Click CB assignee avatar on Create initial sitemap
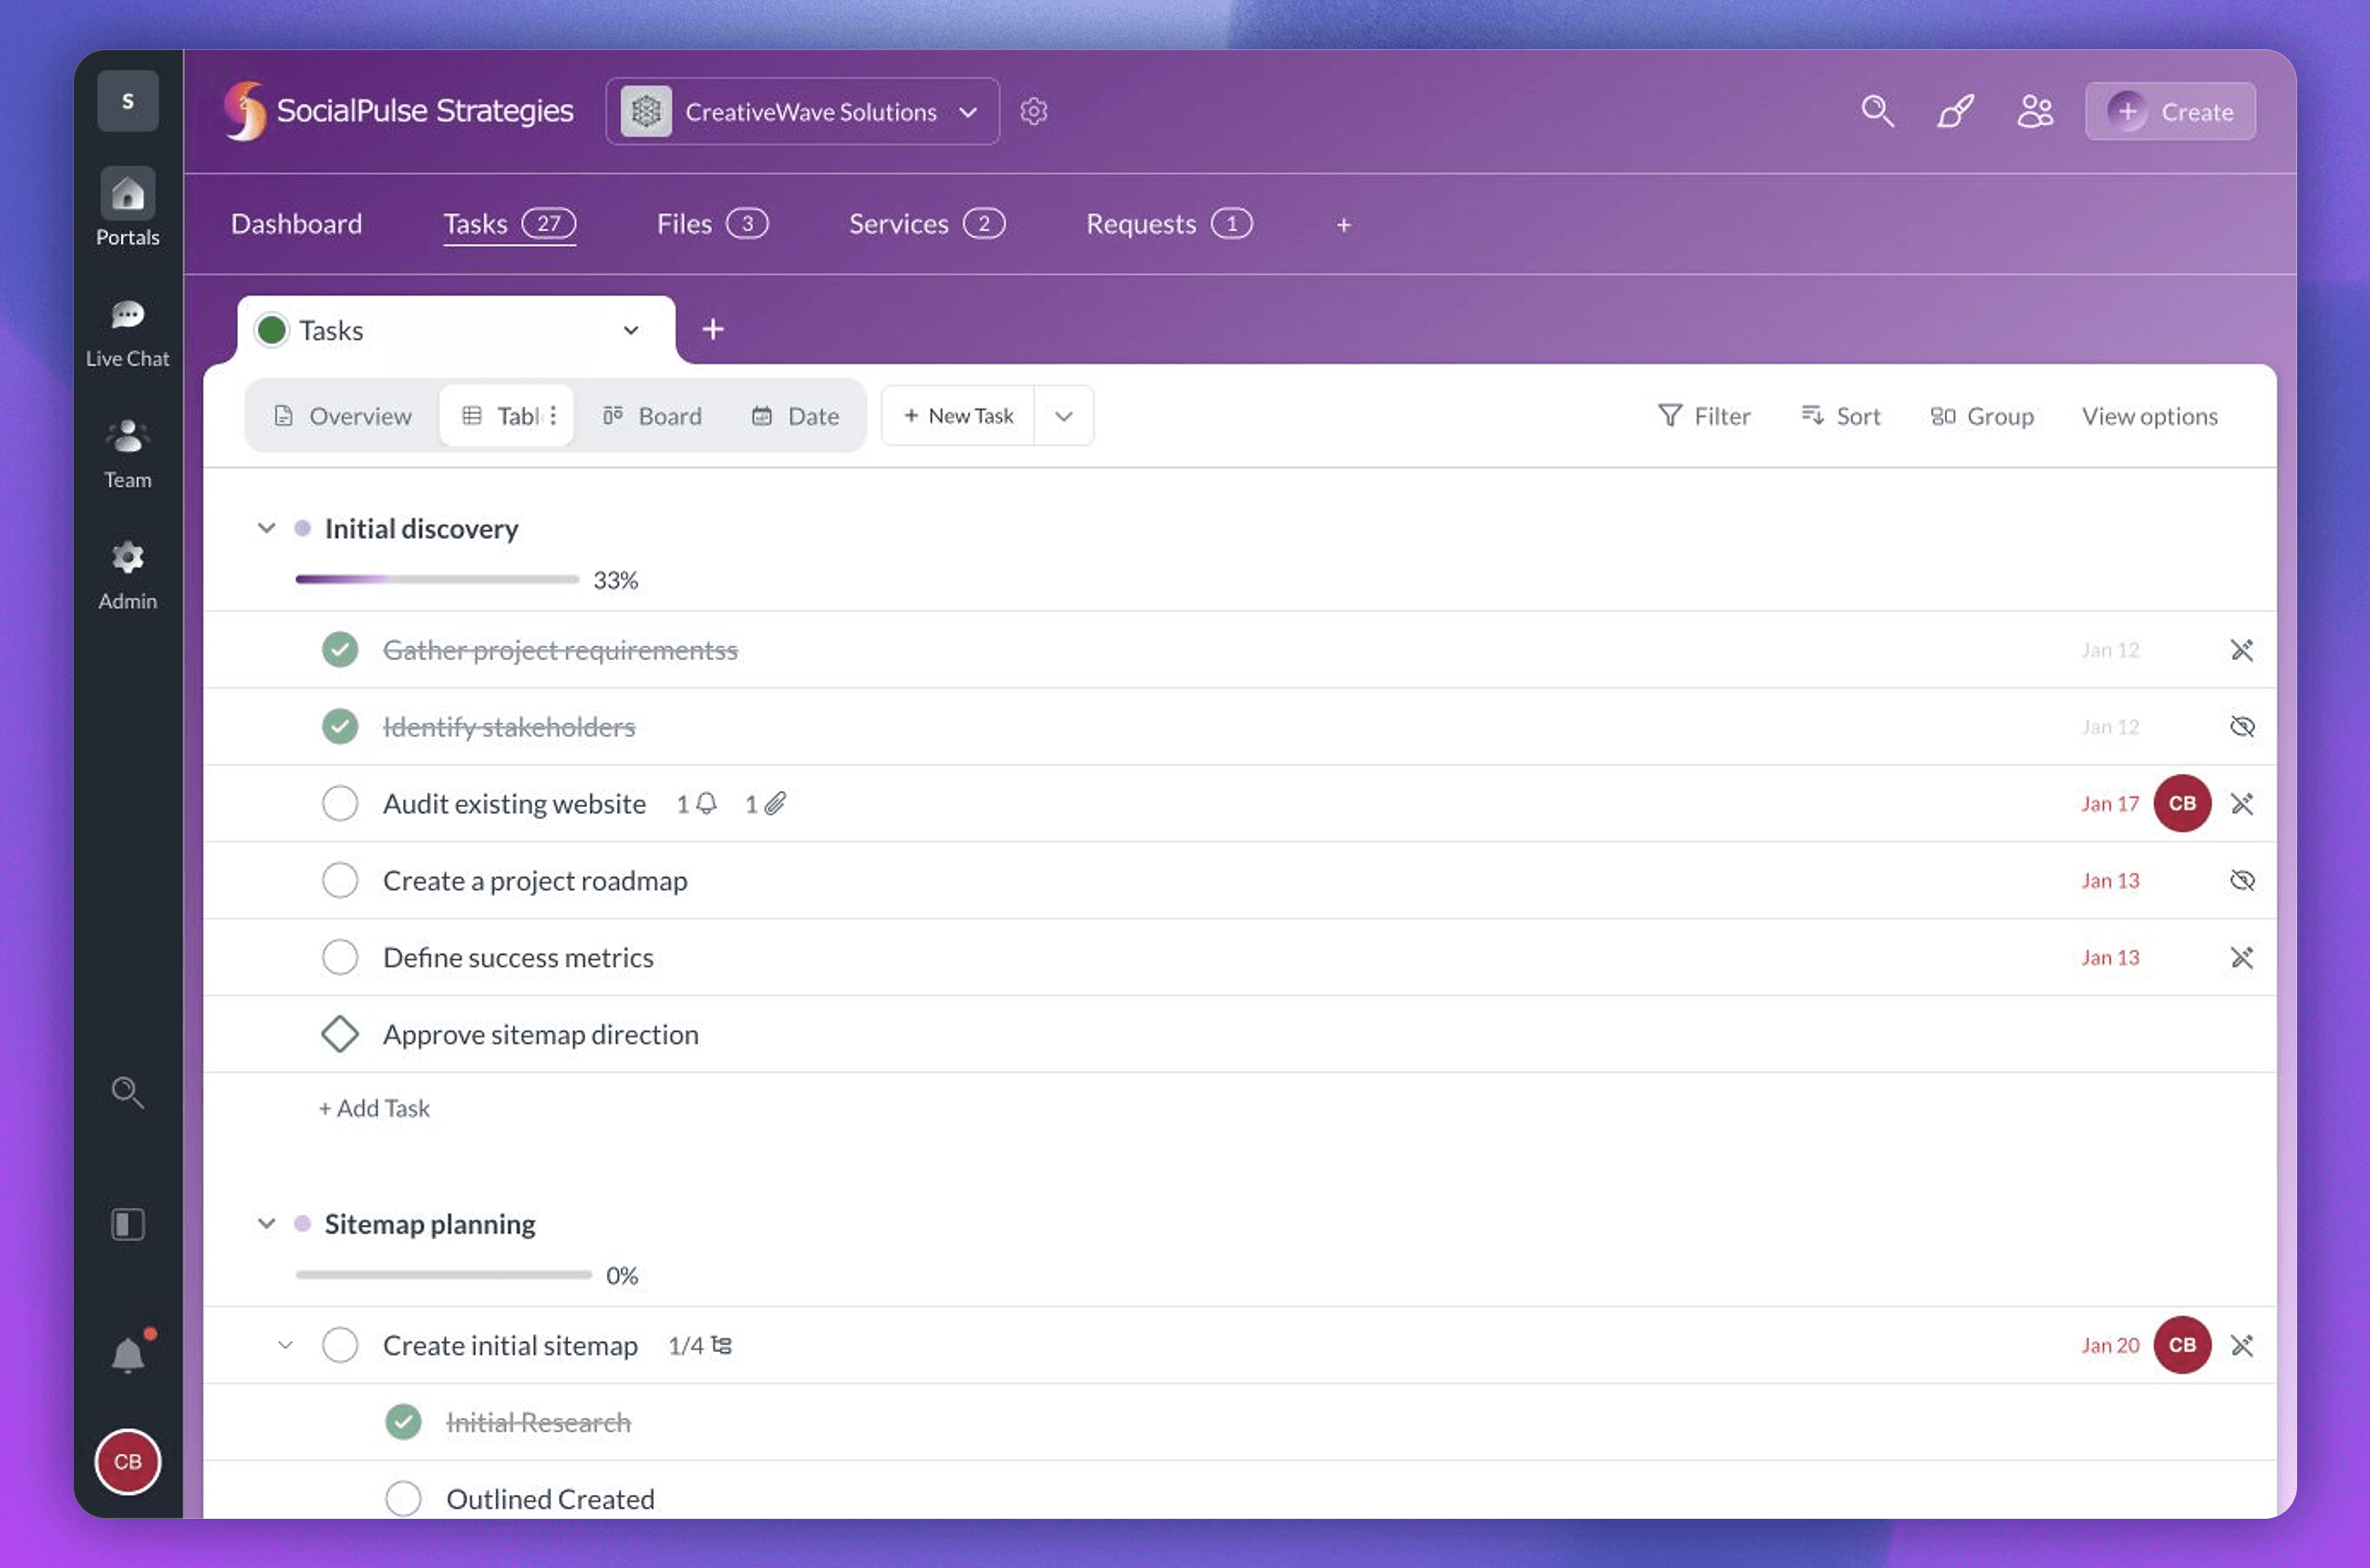Viewport: 2370px width, 1568px height. [x=2182, y=1345]
